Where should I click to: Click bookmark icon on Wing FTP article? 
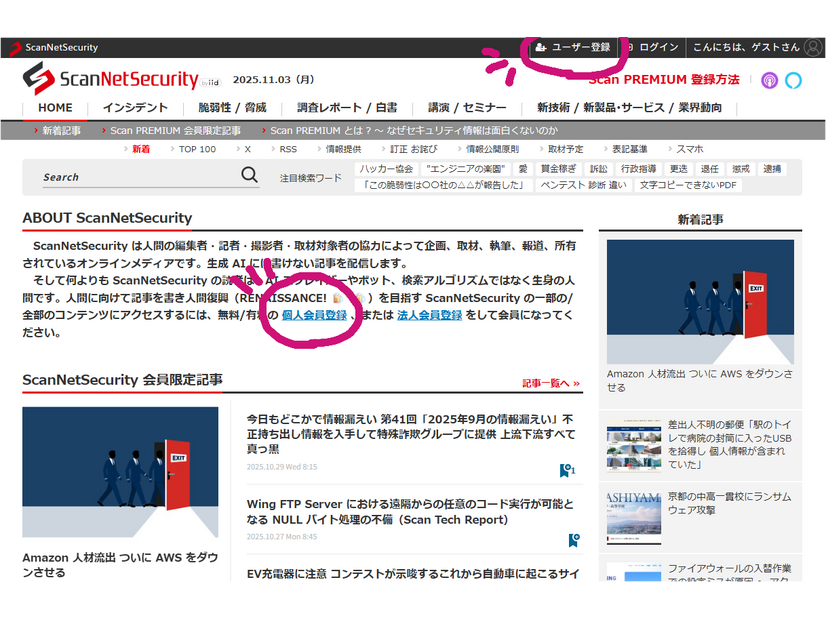click(x=573, y=540)
